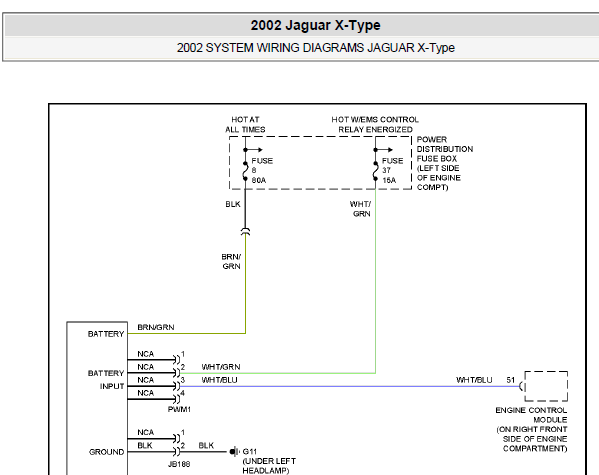Select "WHT/BLU" label near pin 51

coord(474,380)
